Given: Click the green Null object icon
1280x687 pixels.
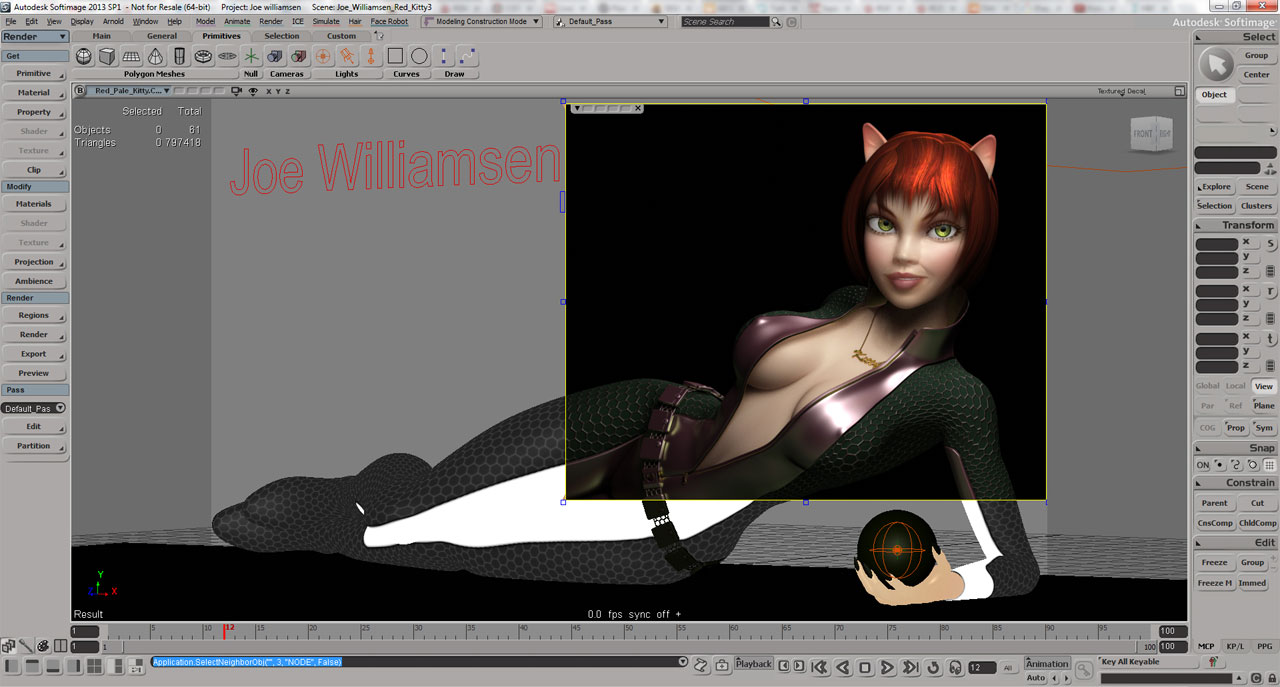Looking at the screenshot, I should pyautogui.click(x=251, y=57).
